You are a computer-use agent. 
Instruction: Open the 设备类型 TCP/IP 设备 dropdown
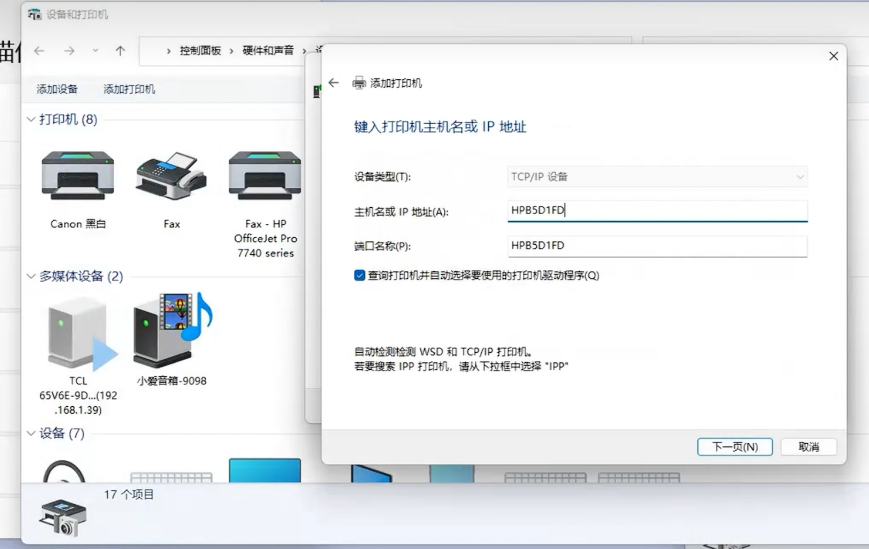pos(657,177)
